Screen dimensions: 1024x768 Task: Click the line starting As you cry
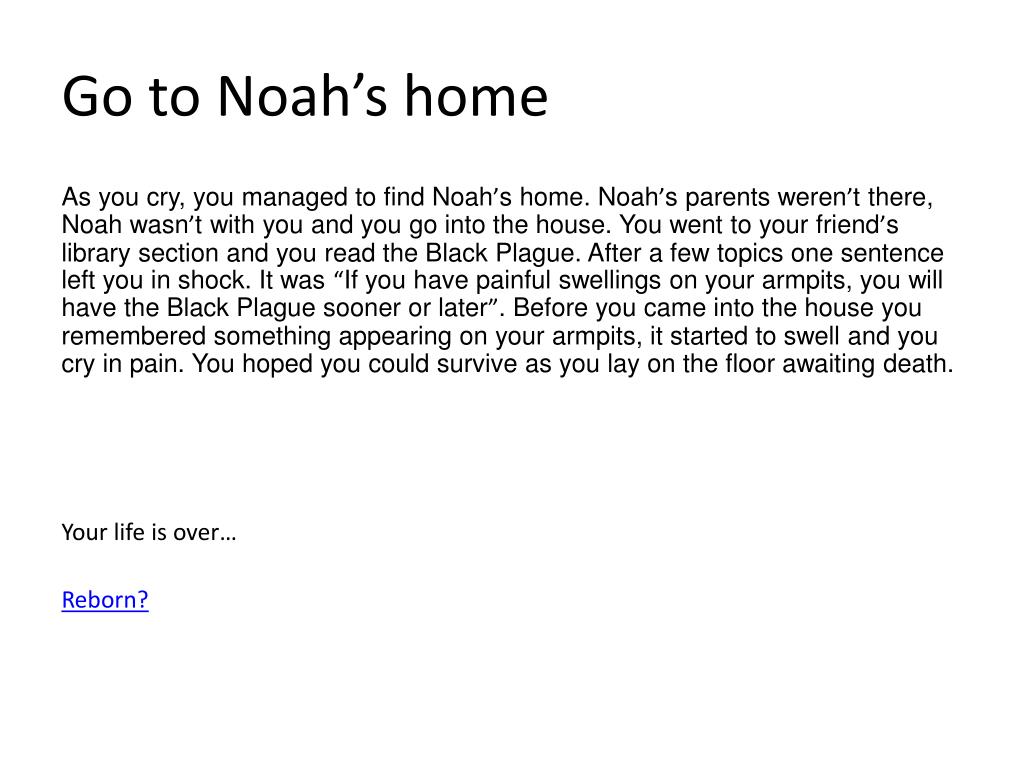pos(498,197)
